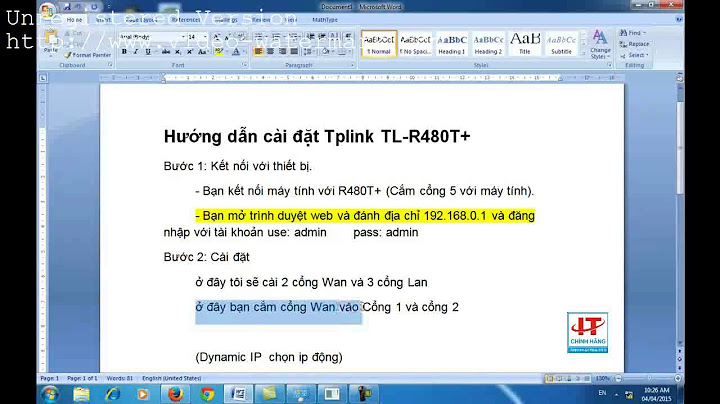Open the Line Spacing dropdown
Image resolution: width=720 pixels, height=404 pixels.
coord(309,51)
